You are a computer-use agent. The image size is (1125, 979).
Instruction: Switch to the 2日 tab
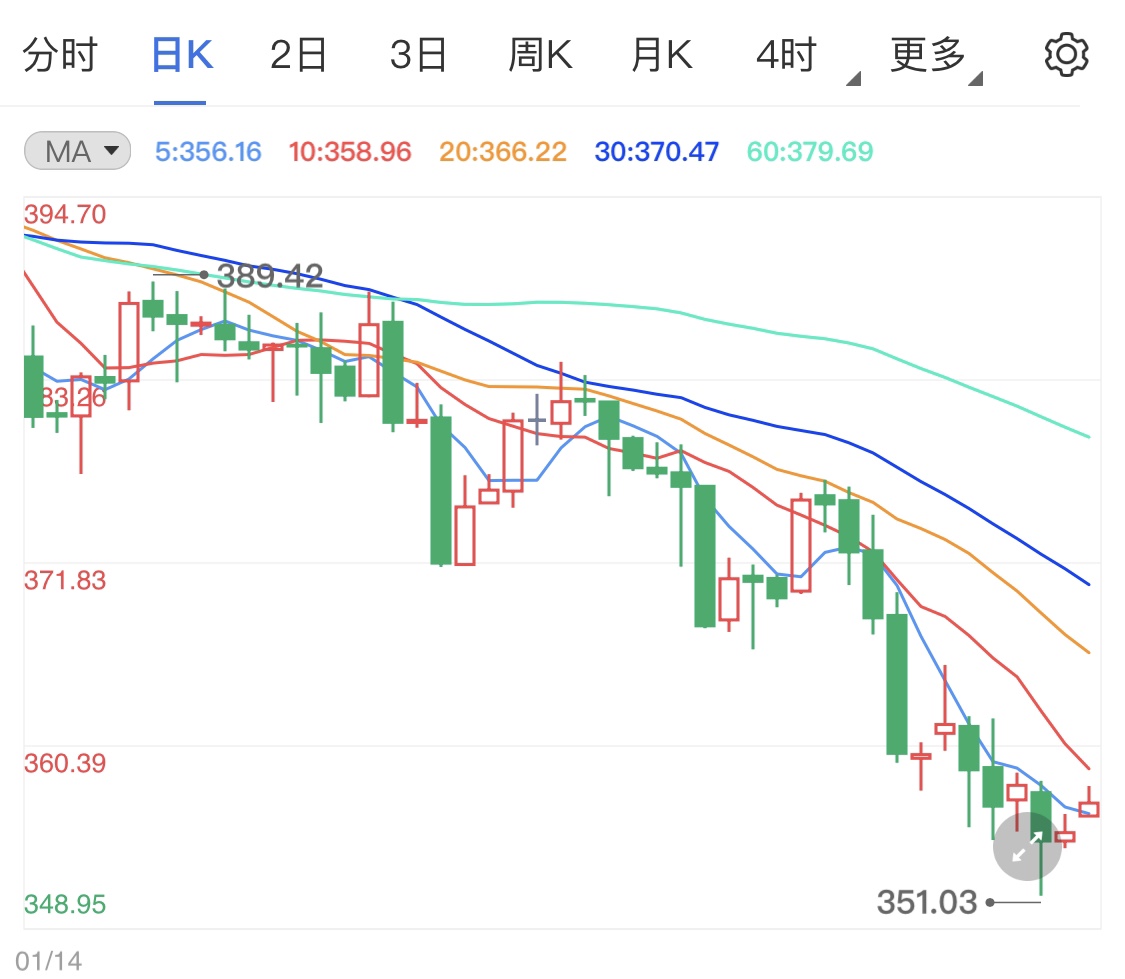(298, 55)
